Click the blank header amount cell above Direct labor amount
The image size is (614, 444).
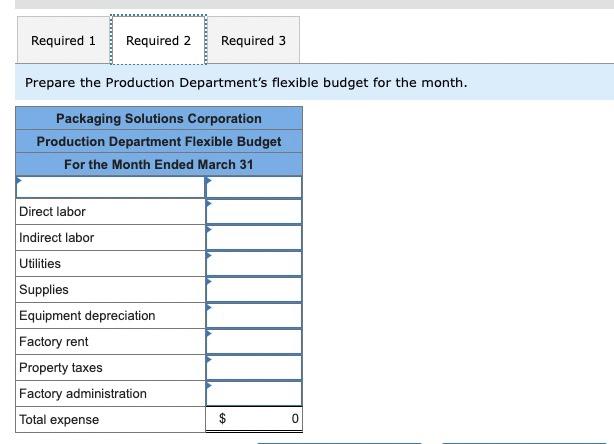click(254, 187)
